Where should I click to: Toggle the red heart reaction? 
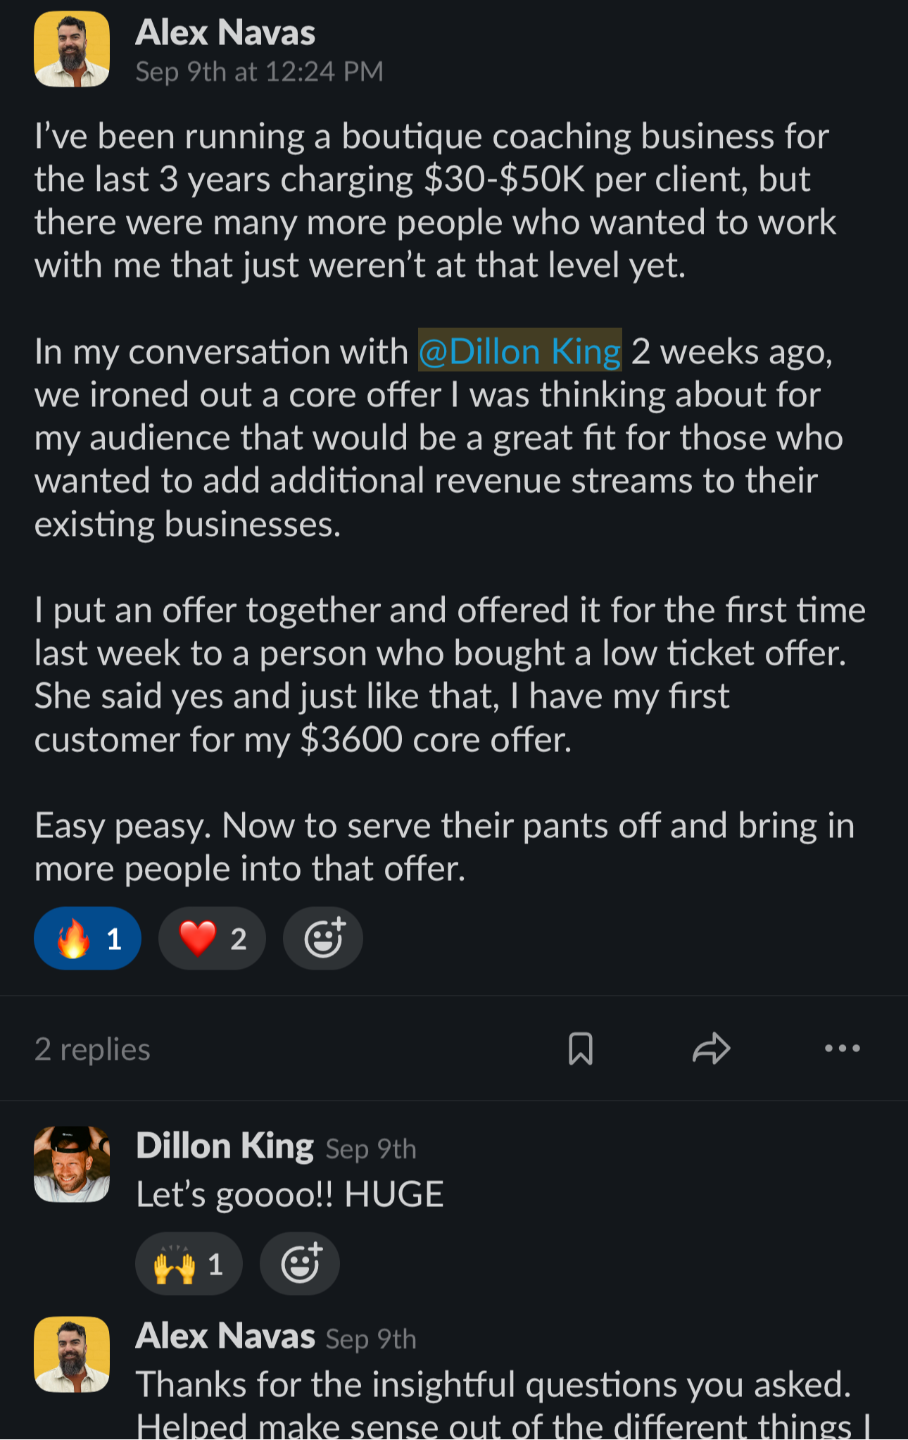coord(212,939)
